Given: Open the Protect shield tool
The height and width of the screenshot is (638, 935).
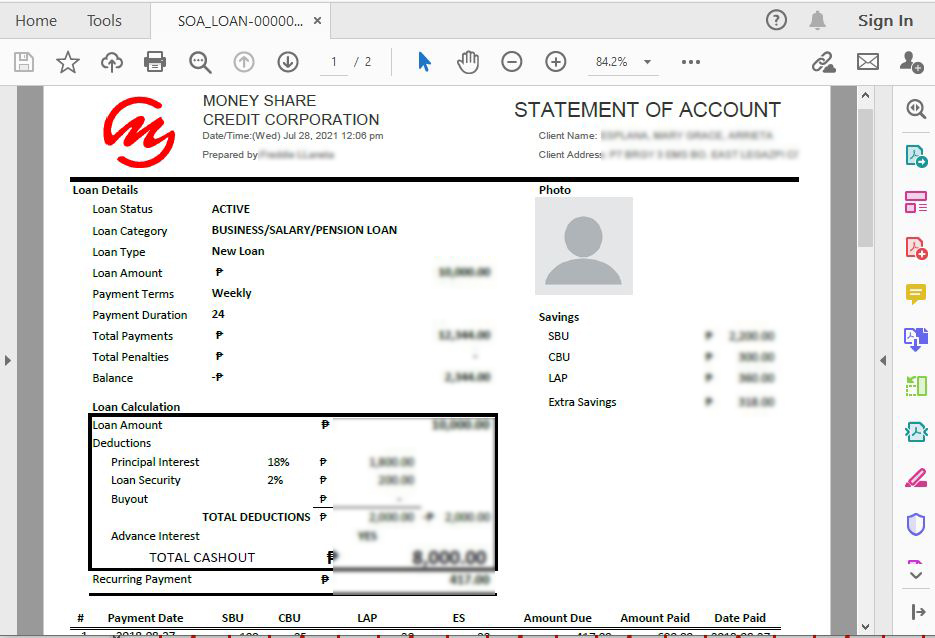Looking at the screenshot, I should click(916, 524).
